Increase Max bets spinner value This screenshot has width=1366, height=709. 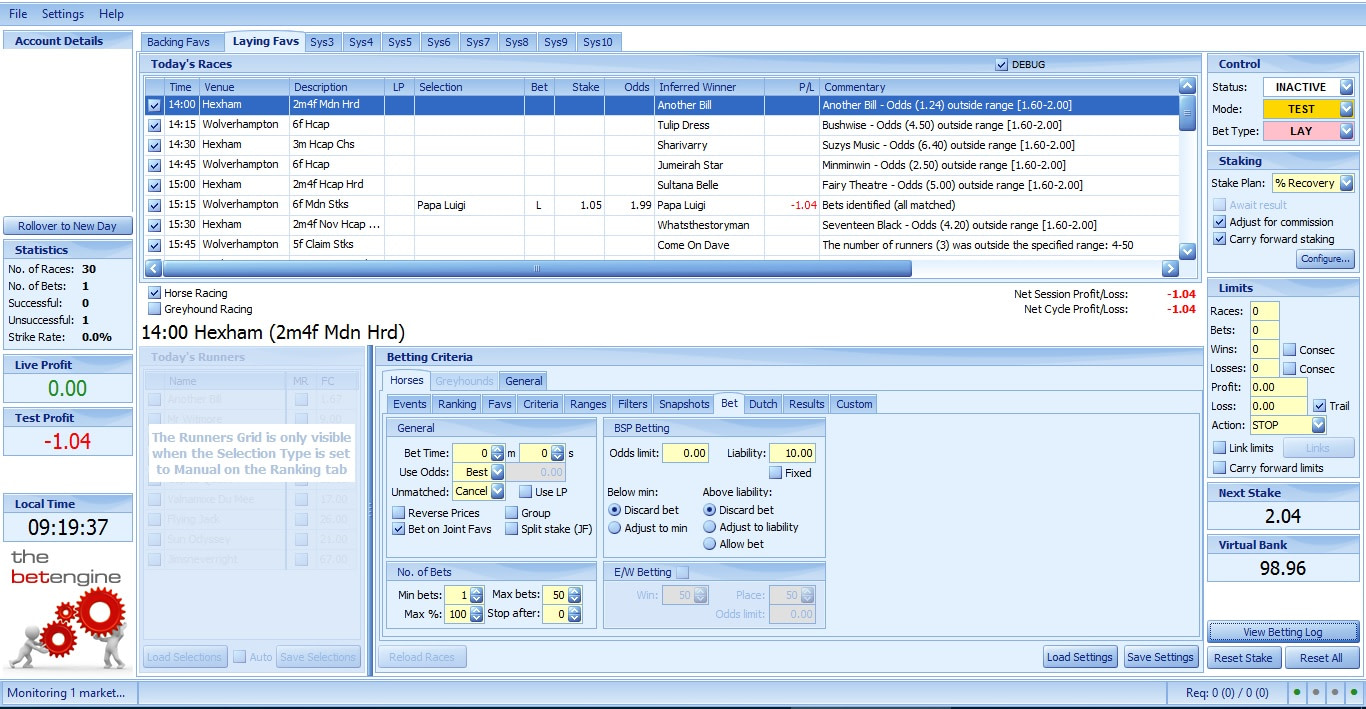click(x=574, y=591)
